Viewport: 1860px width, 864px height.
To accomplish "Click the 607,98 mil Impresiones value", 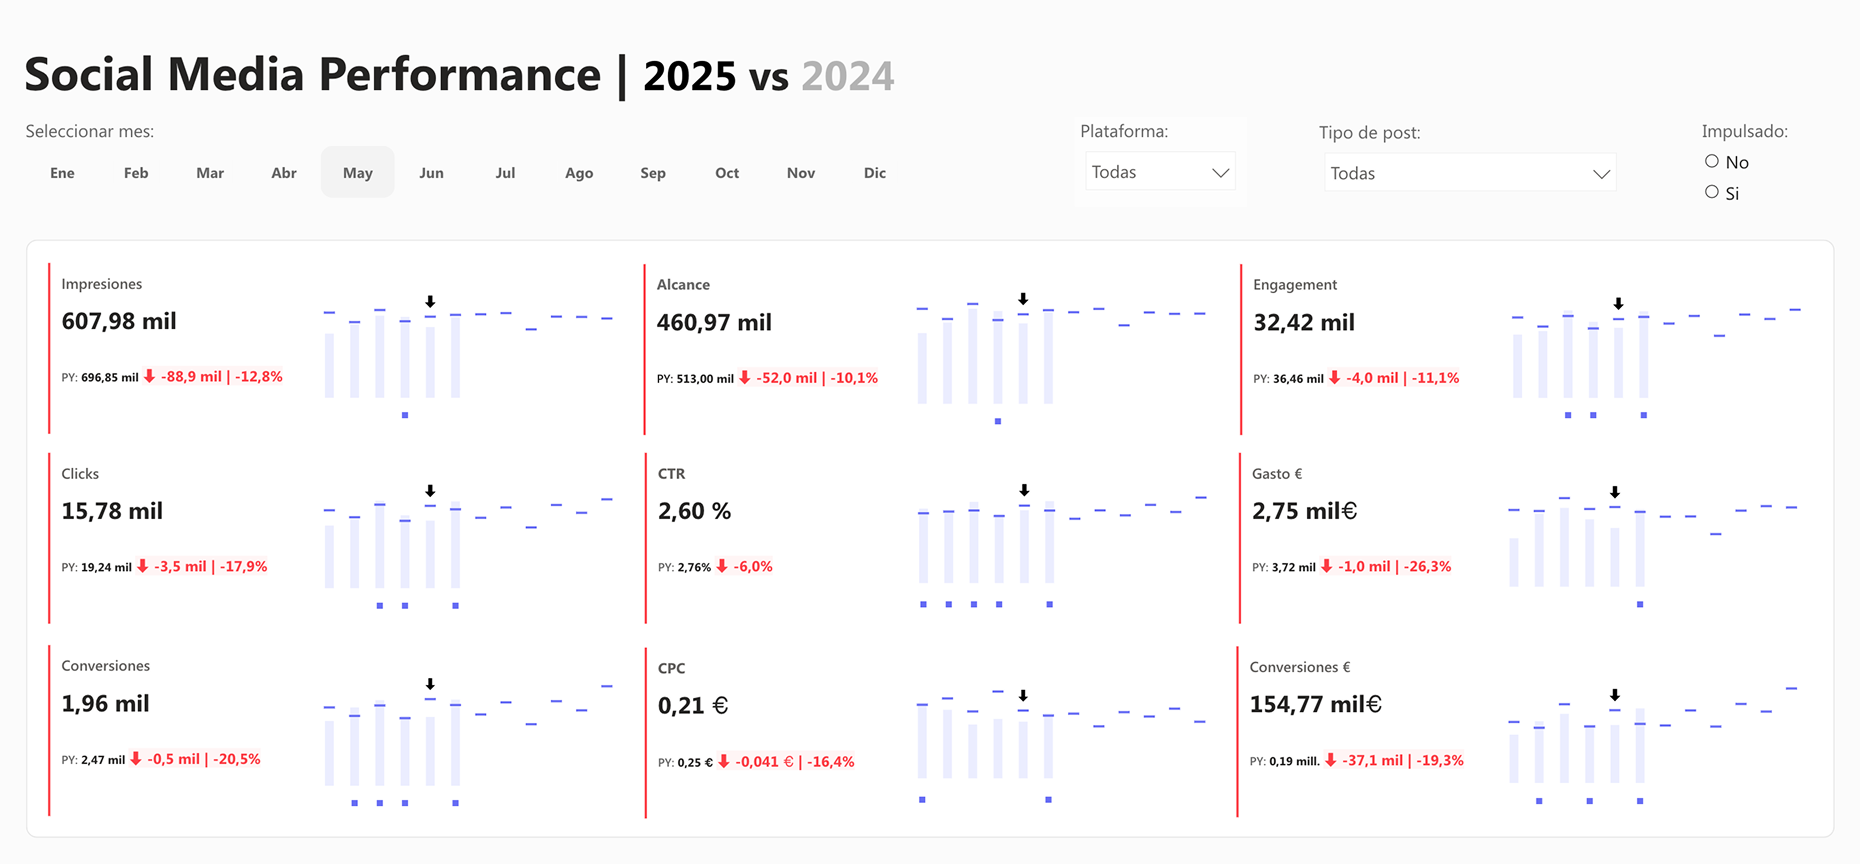I will (x=118, y=321).
